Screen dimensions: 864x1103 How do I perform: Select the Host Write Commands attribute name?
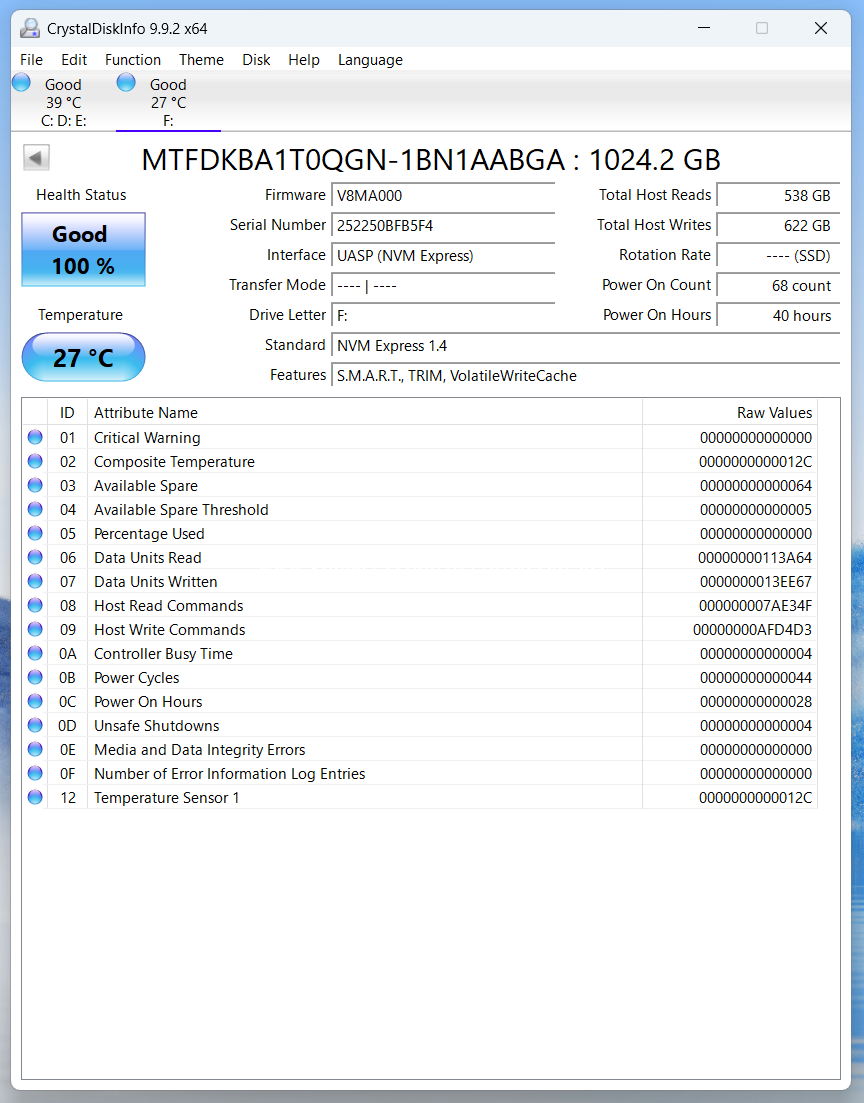(x=170, y=630)
